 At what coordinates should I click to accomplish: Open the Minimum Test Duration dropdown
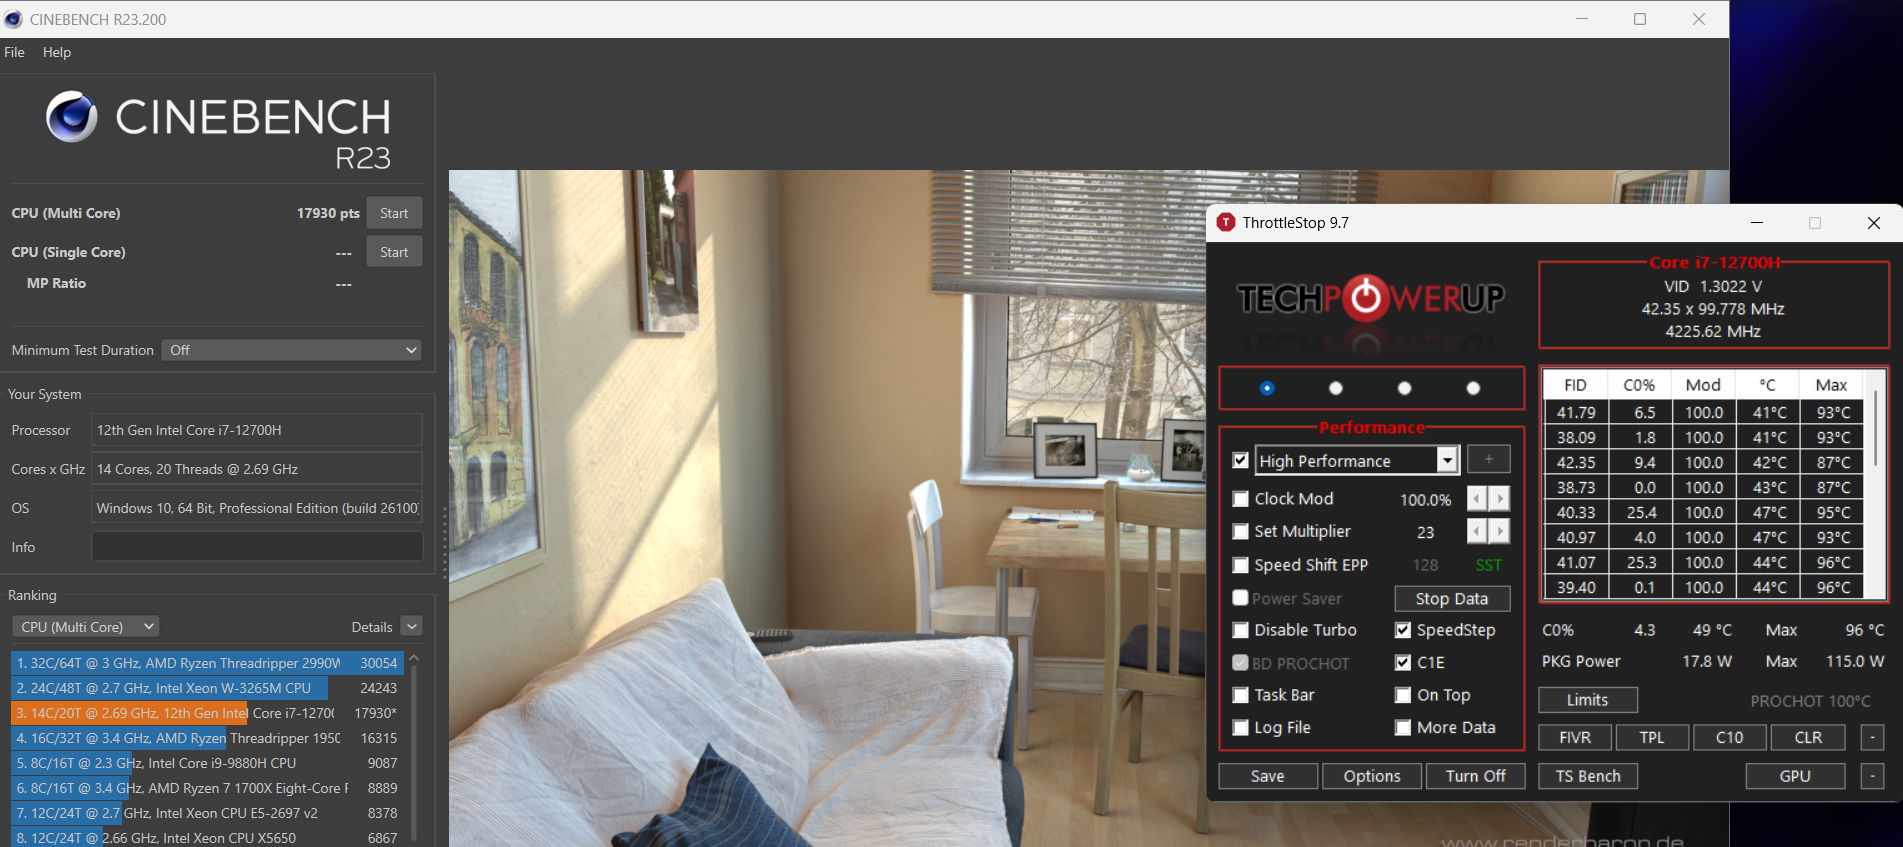(x=291, y=350)
